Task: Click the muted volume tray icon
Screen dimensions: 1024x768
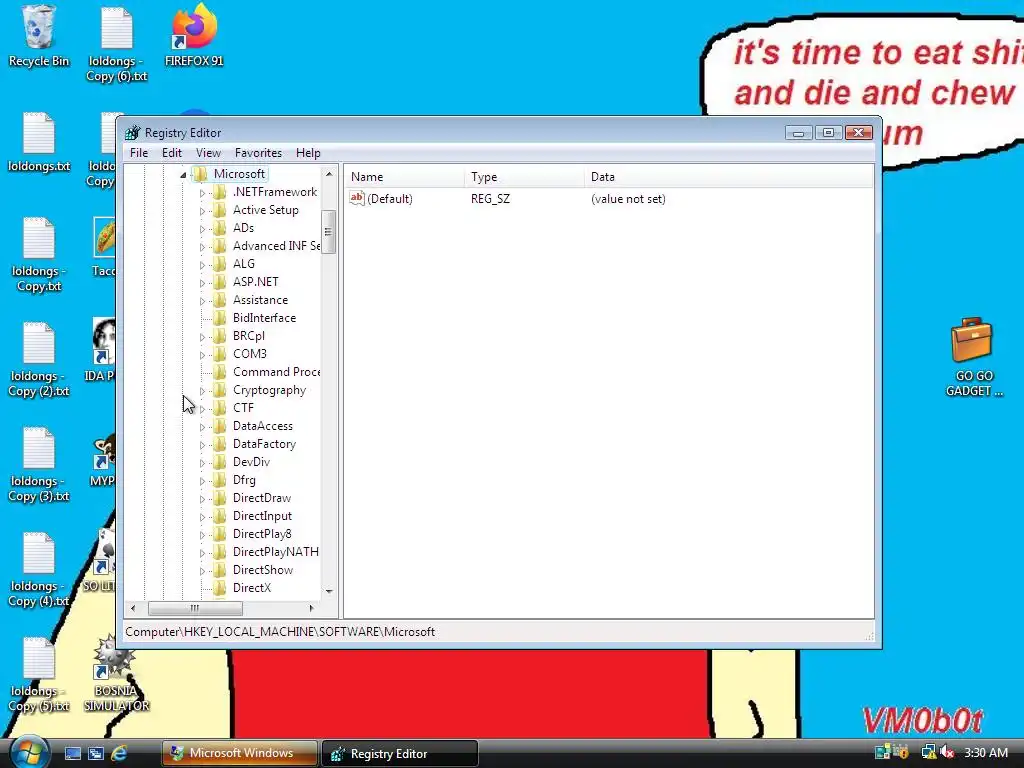Action: coord(947,752)
